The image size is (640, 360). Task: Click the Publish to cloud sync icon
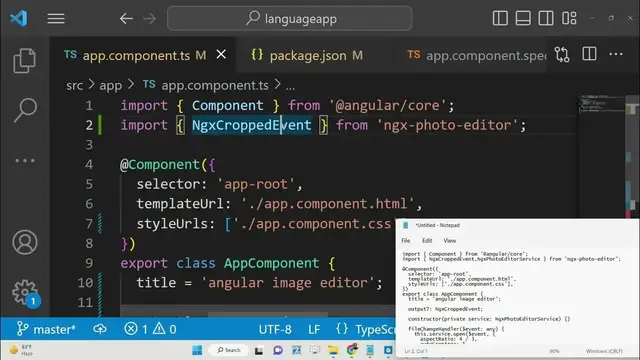pos(100,329)
